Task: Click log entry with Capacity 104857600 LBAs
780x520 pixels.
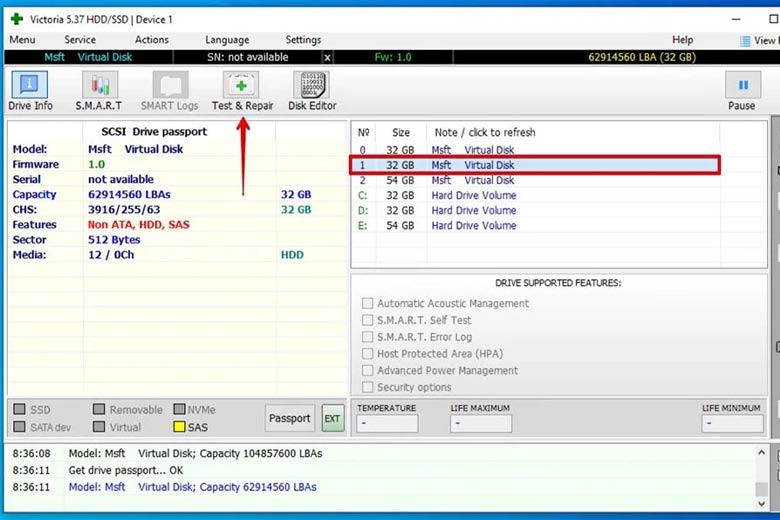Action: (x=195, y=453)
